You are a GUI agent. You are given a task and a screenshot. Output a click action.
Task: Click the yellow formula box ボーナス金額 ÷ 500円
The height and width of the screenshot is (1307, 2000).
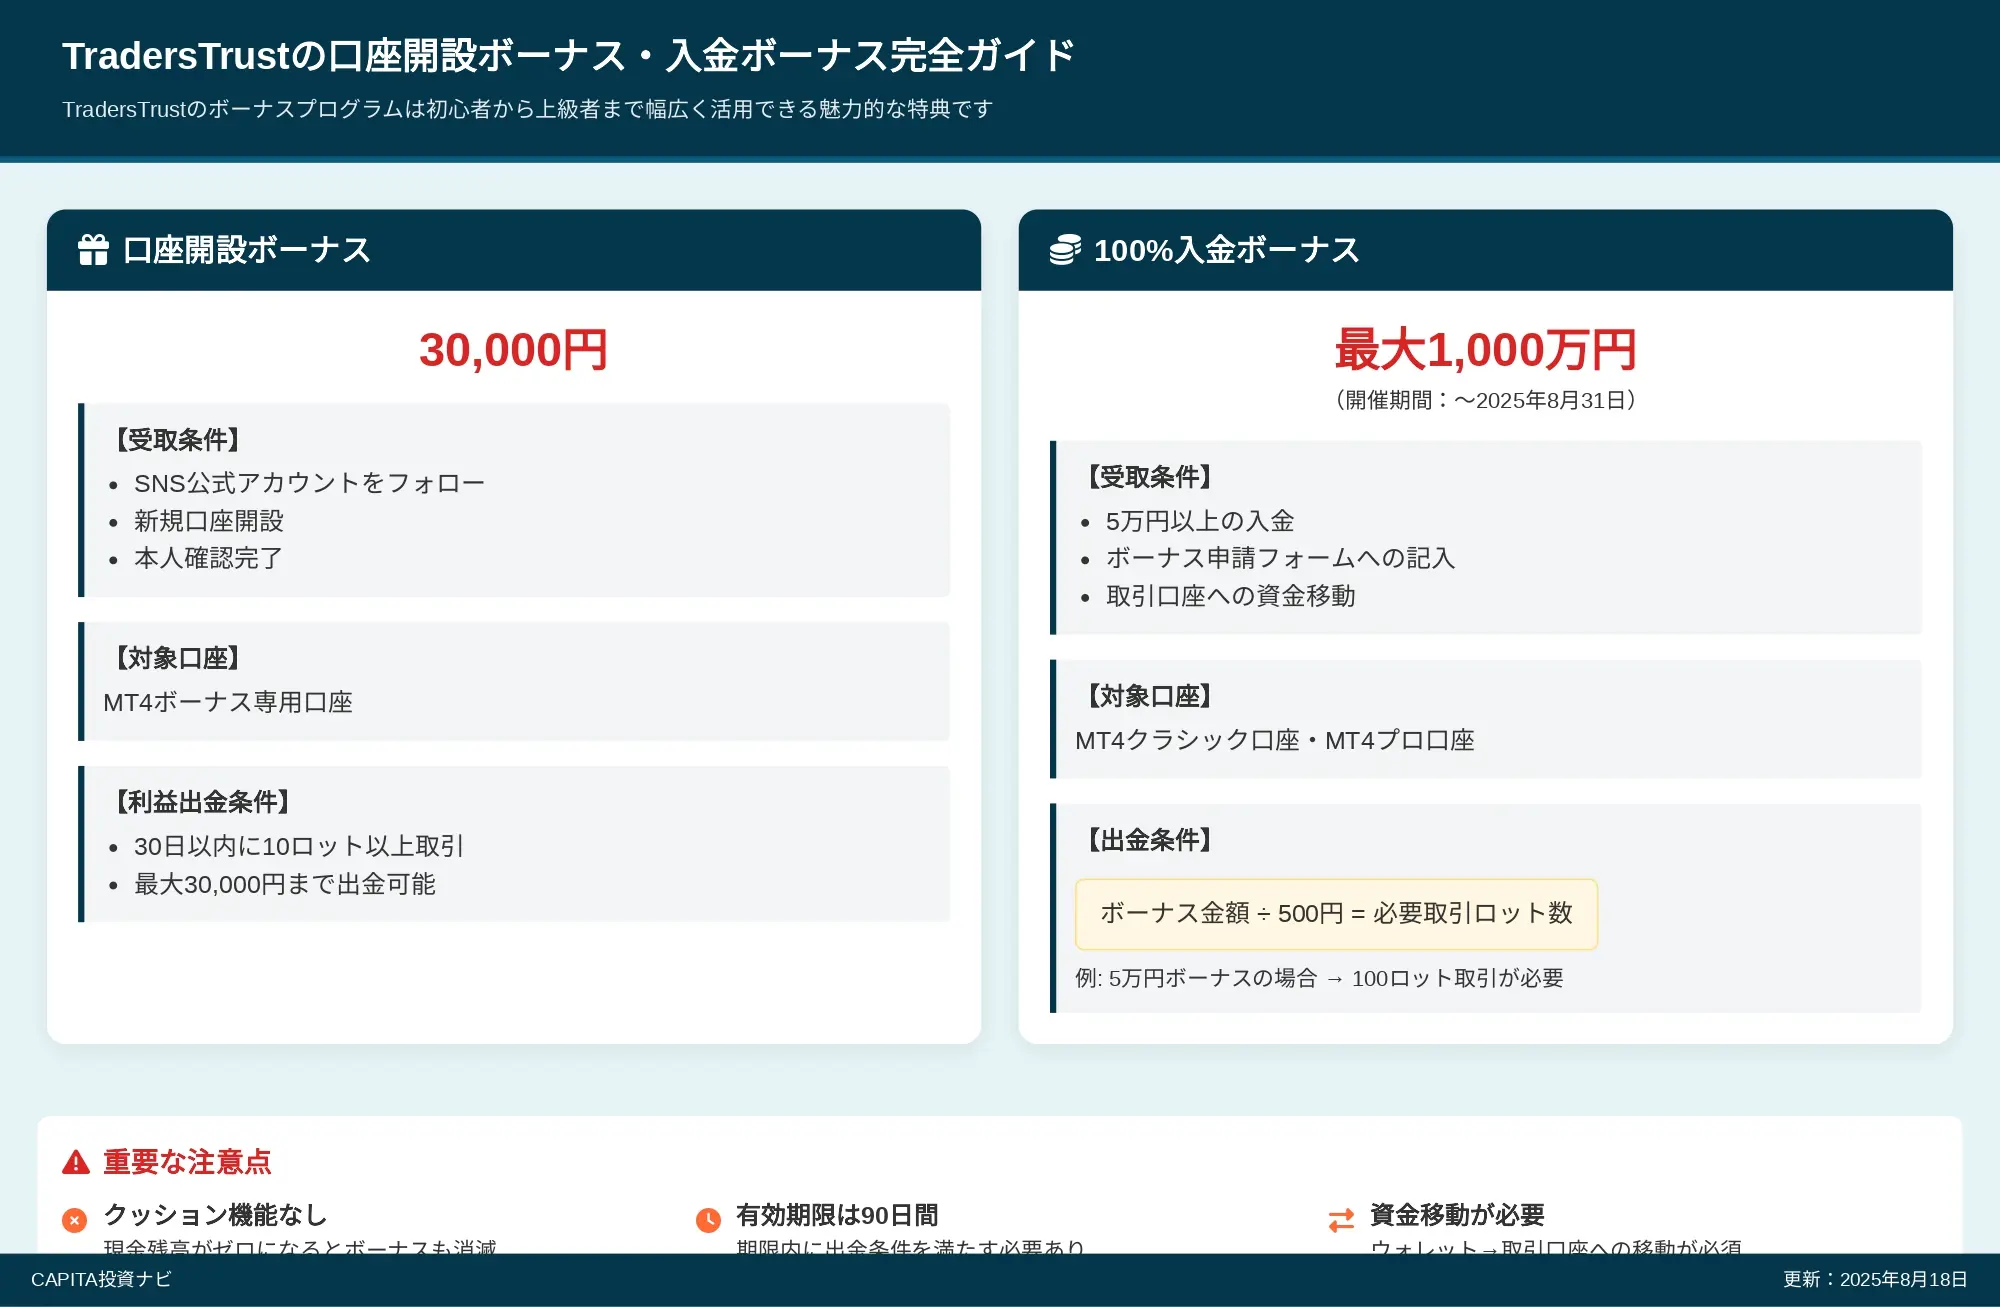pos(1336,914)
